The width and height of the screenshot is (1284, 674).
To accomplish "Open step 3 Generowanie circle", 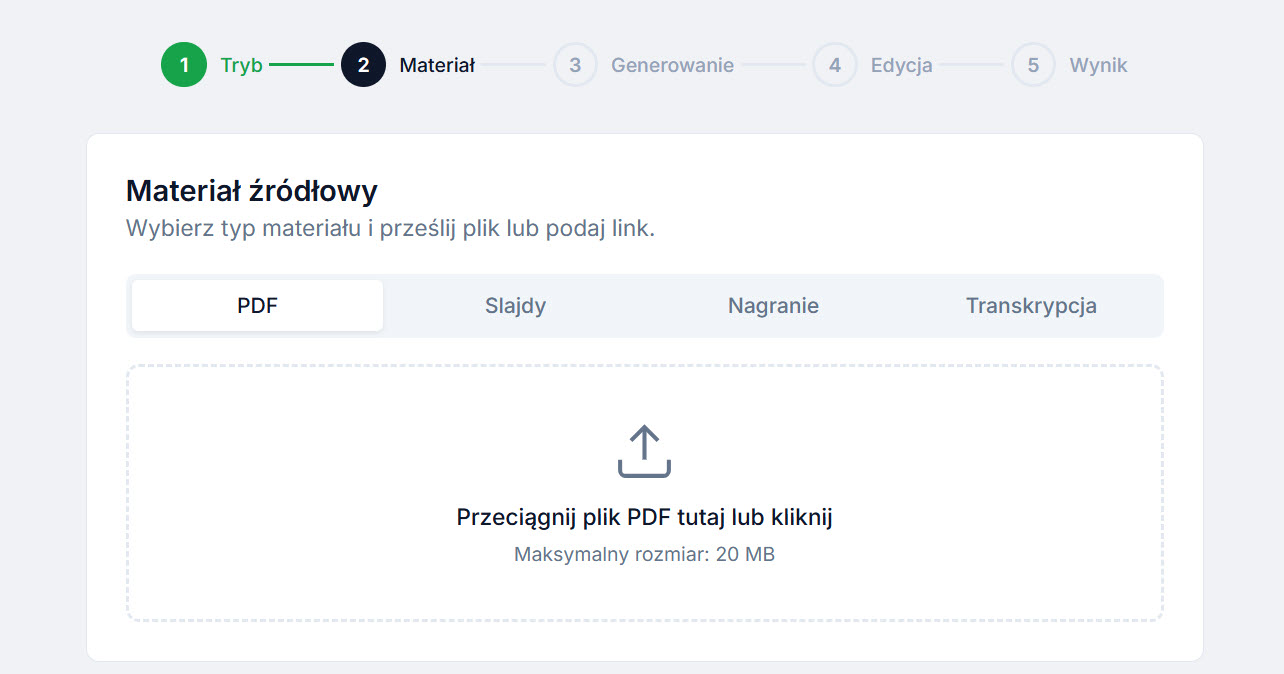I will point(575,64).
